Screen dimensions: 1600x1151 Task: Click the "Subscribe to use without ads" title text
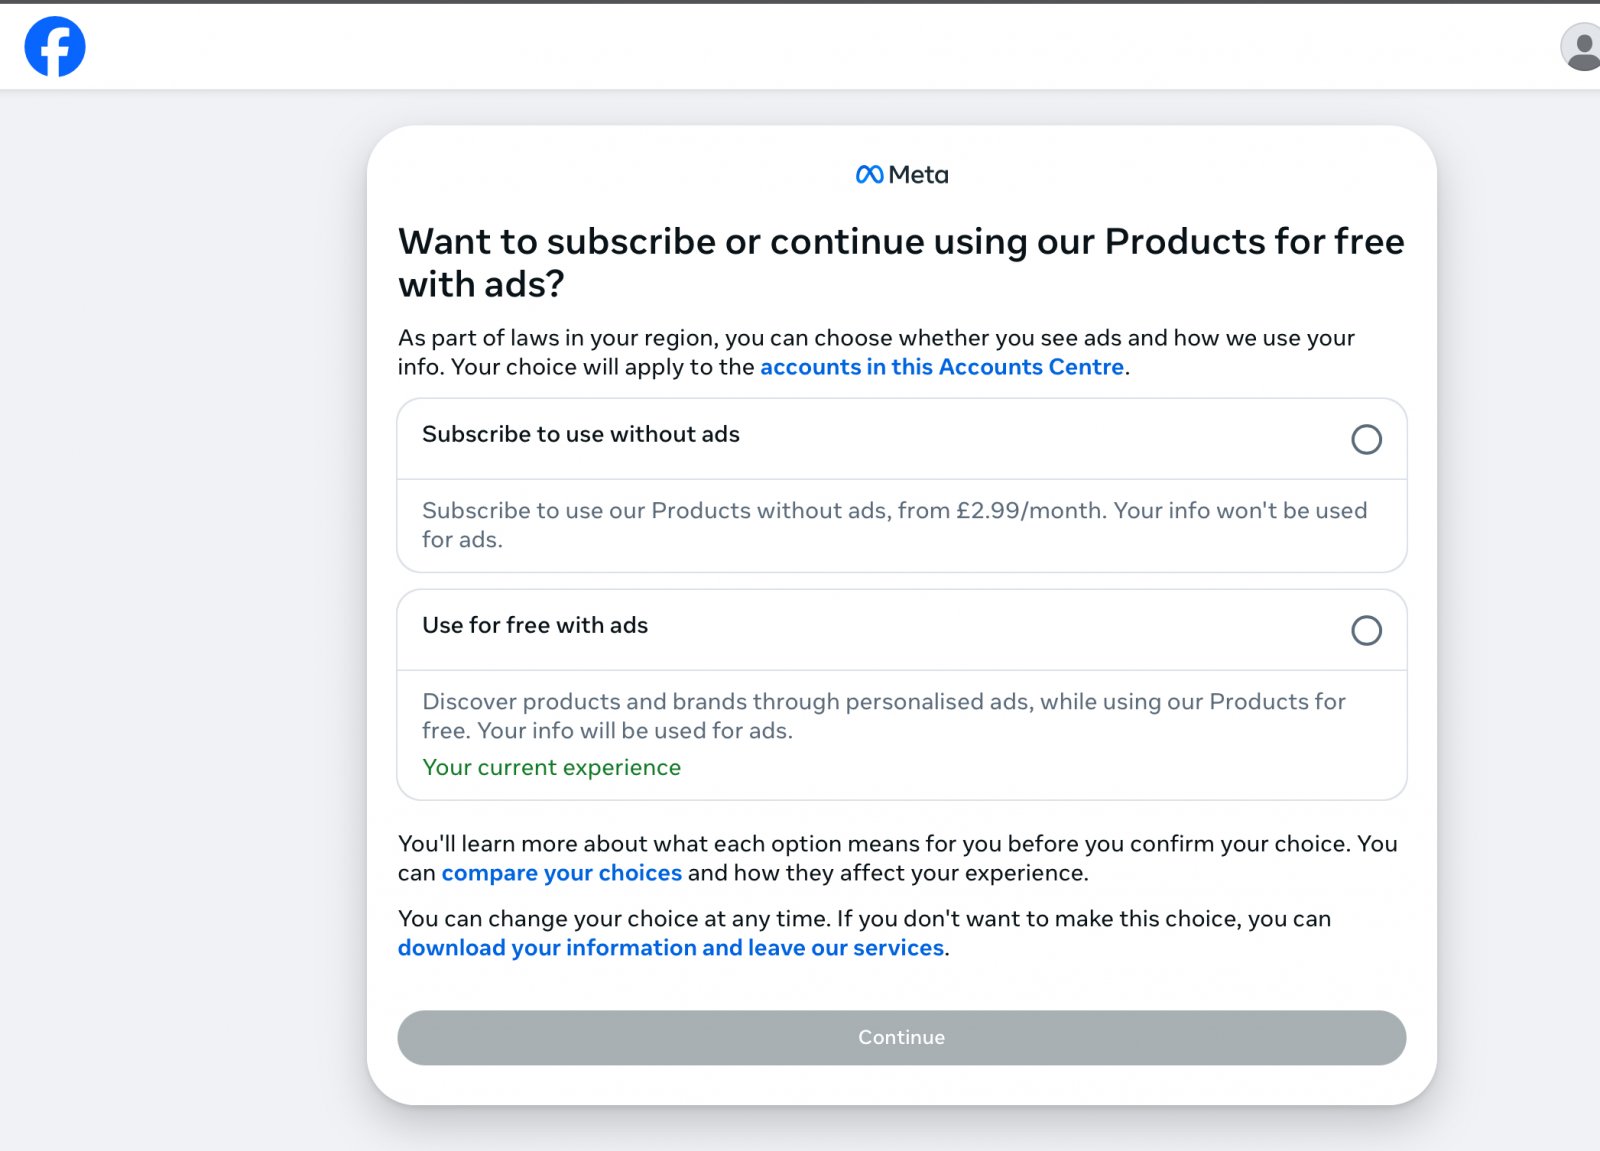point(580,434)
